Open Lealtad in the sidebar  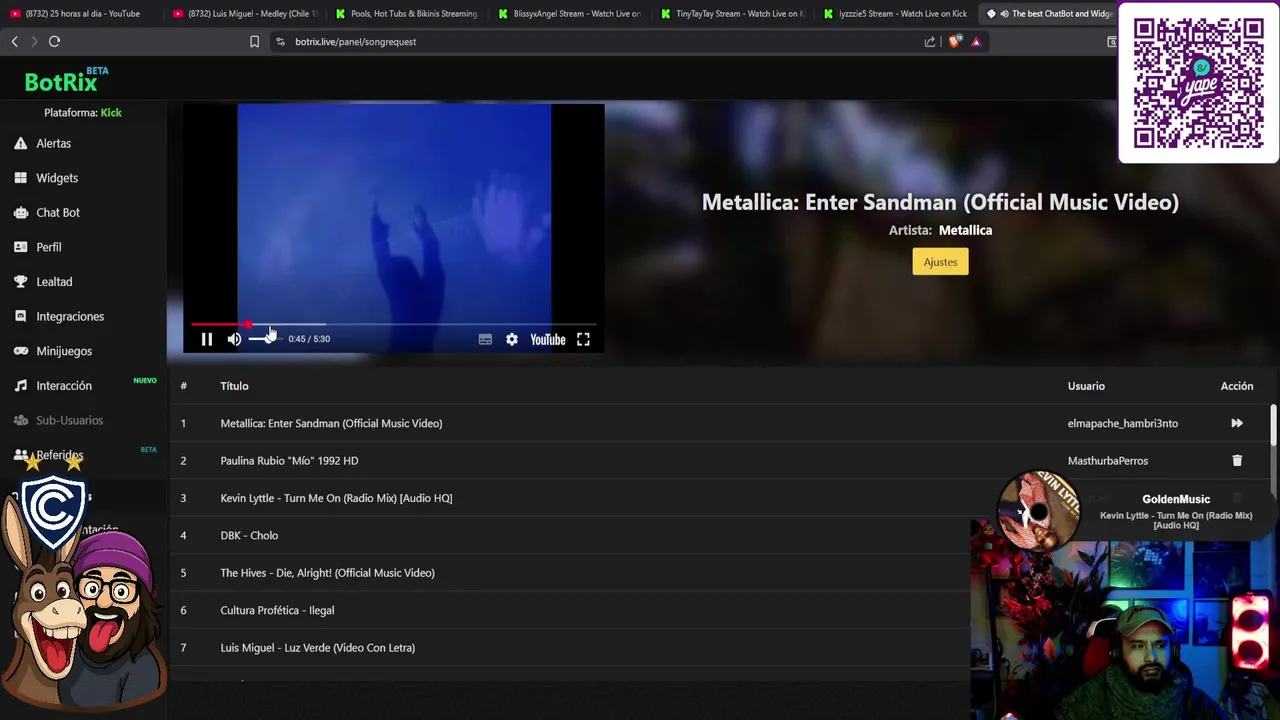pos(54,282)
